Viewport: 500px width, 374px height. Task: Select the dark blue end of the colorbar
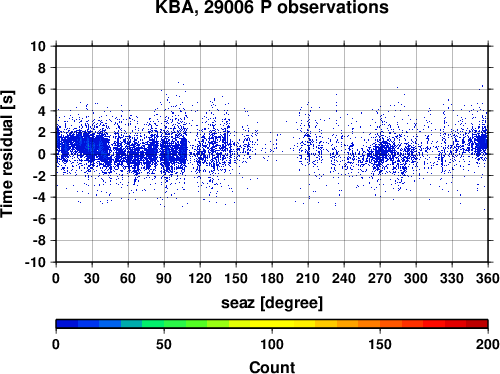(67, 324)
